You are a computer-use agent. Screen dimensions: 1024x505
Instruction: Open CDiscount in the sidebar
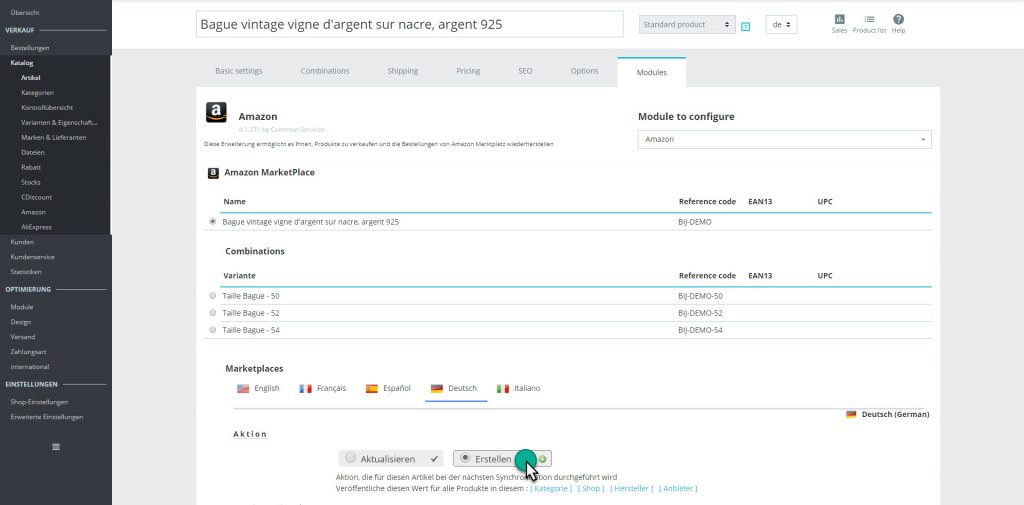(37, 197)
